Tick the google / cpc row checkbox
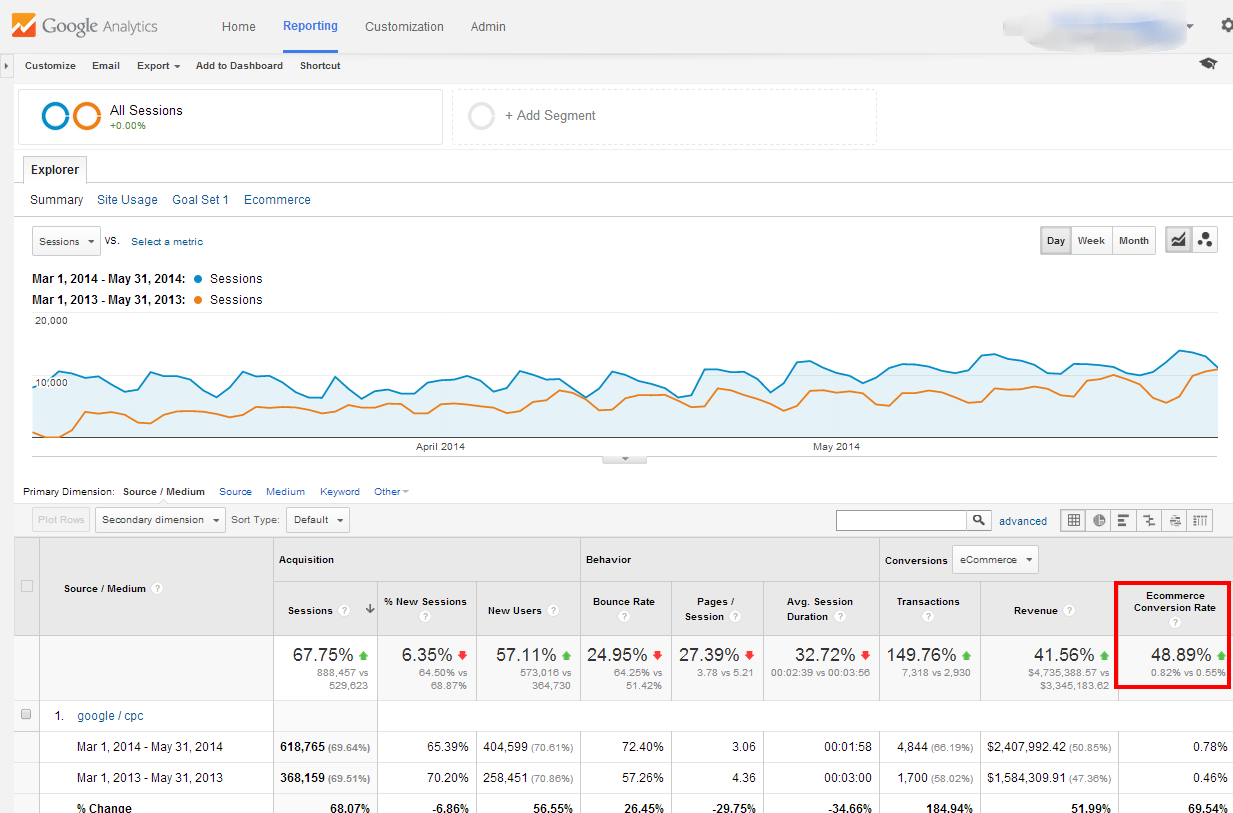The width and height of the screenshot is (1233, 813). (27, 715)
